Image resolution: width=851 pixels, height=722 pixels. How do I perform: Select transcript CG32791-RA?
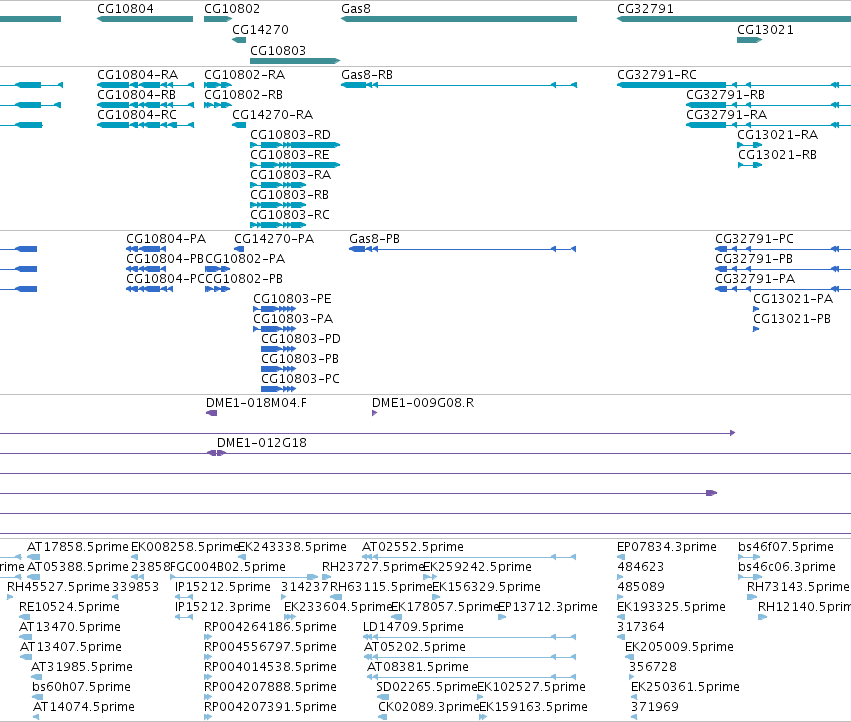(x=769, y=125)
